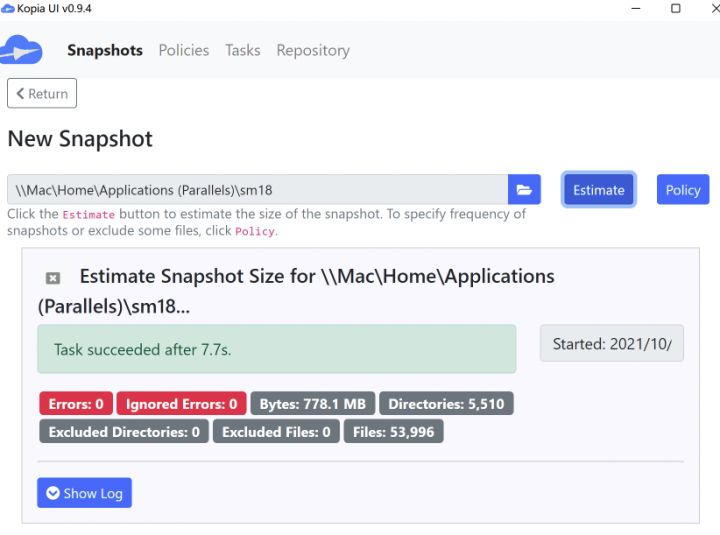Viewport: 720px width, 535px height.
Task: Click the Errors: 0 badge
Action: pyautogui.click(x=76, y=404)
